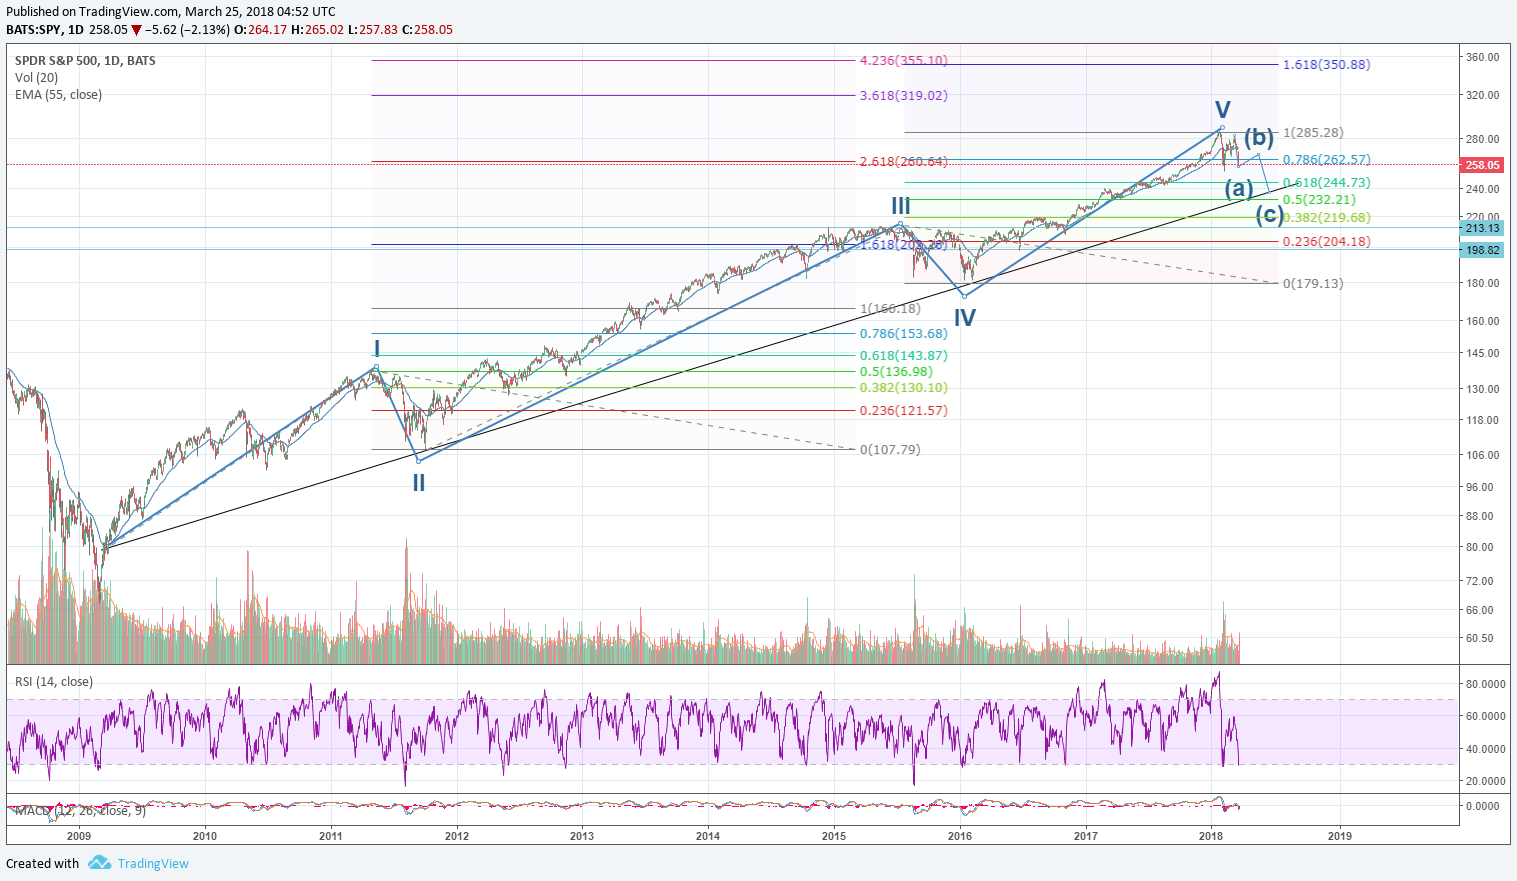Image resolution: width=1517 pixels, height=881 pixels.
Task: Select the EMA (55, close) indicator legend
Action: pos(58,95)
